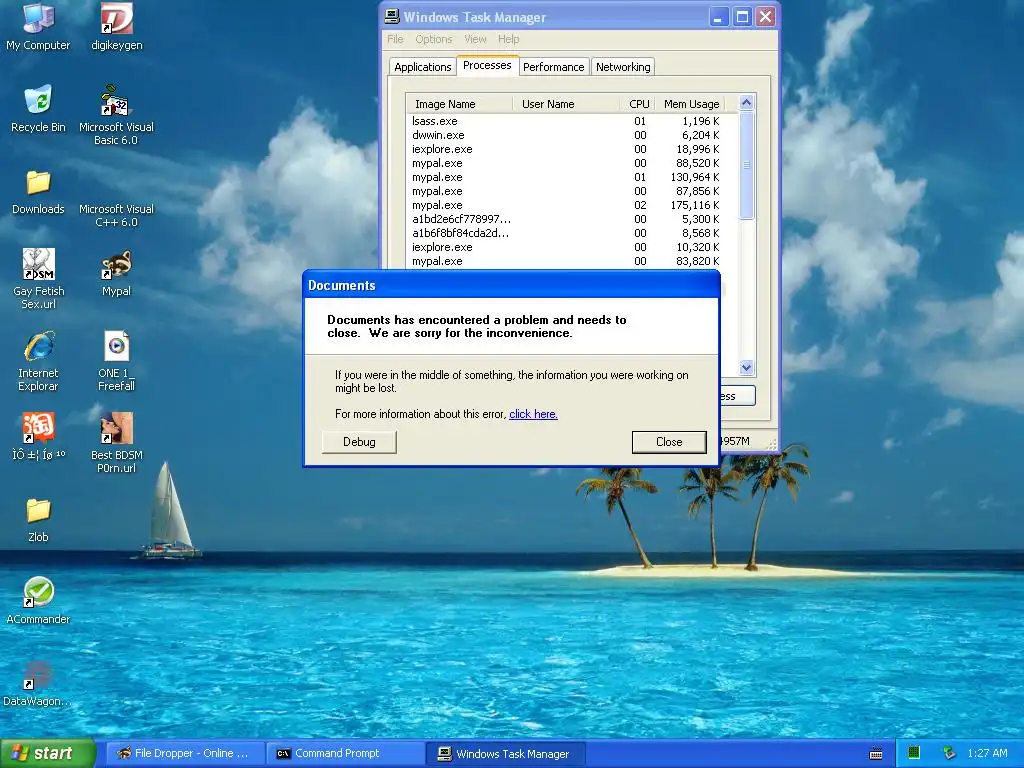Image resolution: width=1024 pixels, height=768 pixels.
Task: Switch to Command Prompt taskbar button
Action: [x=346, y=753]
